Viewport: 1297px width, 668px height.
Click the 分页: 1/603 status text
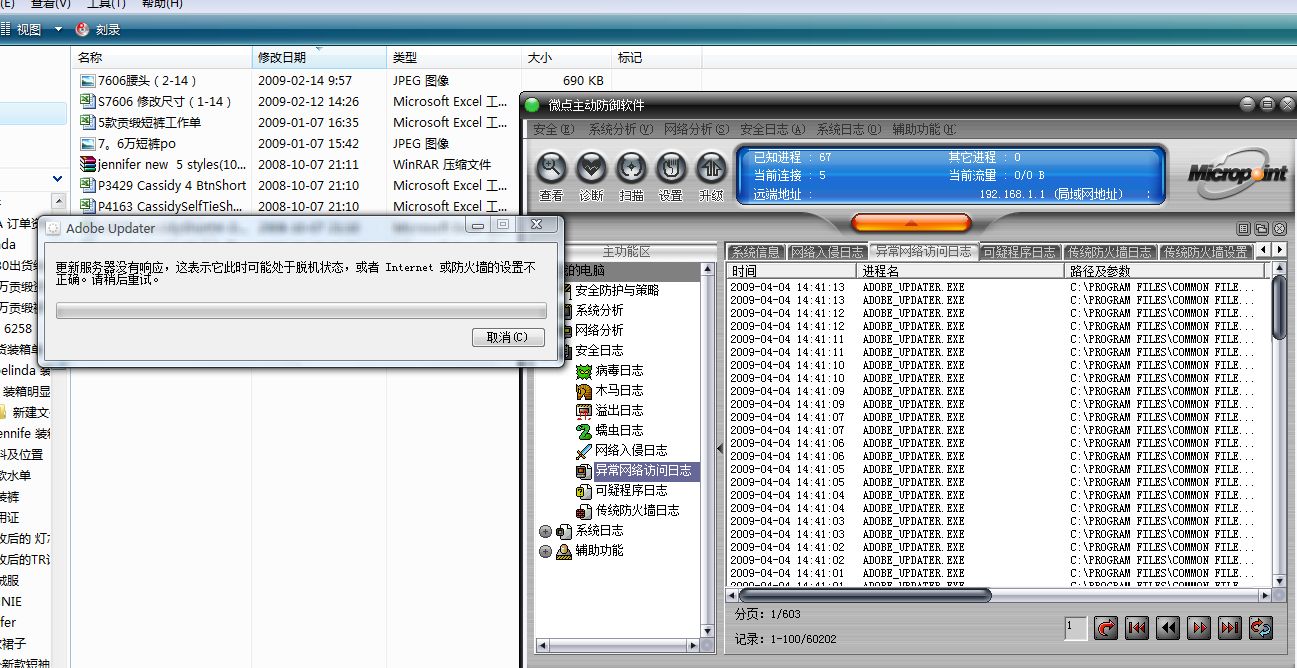(768, 614)
